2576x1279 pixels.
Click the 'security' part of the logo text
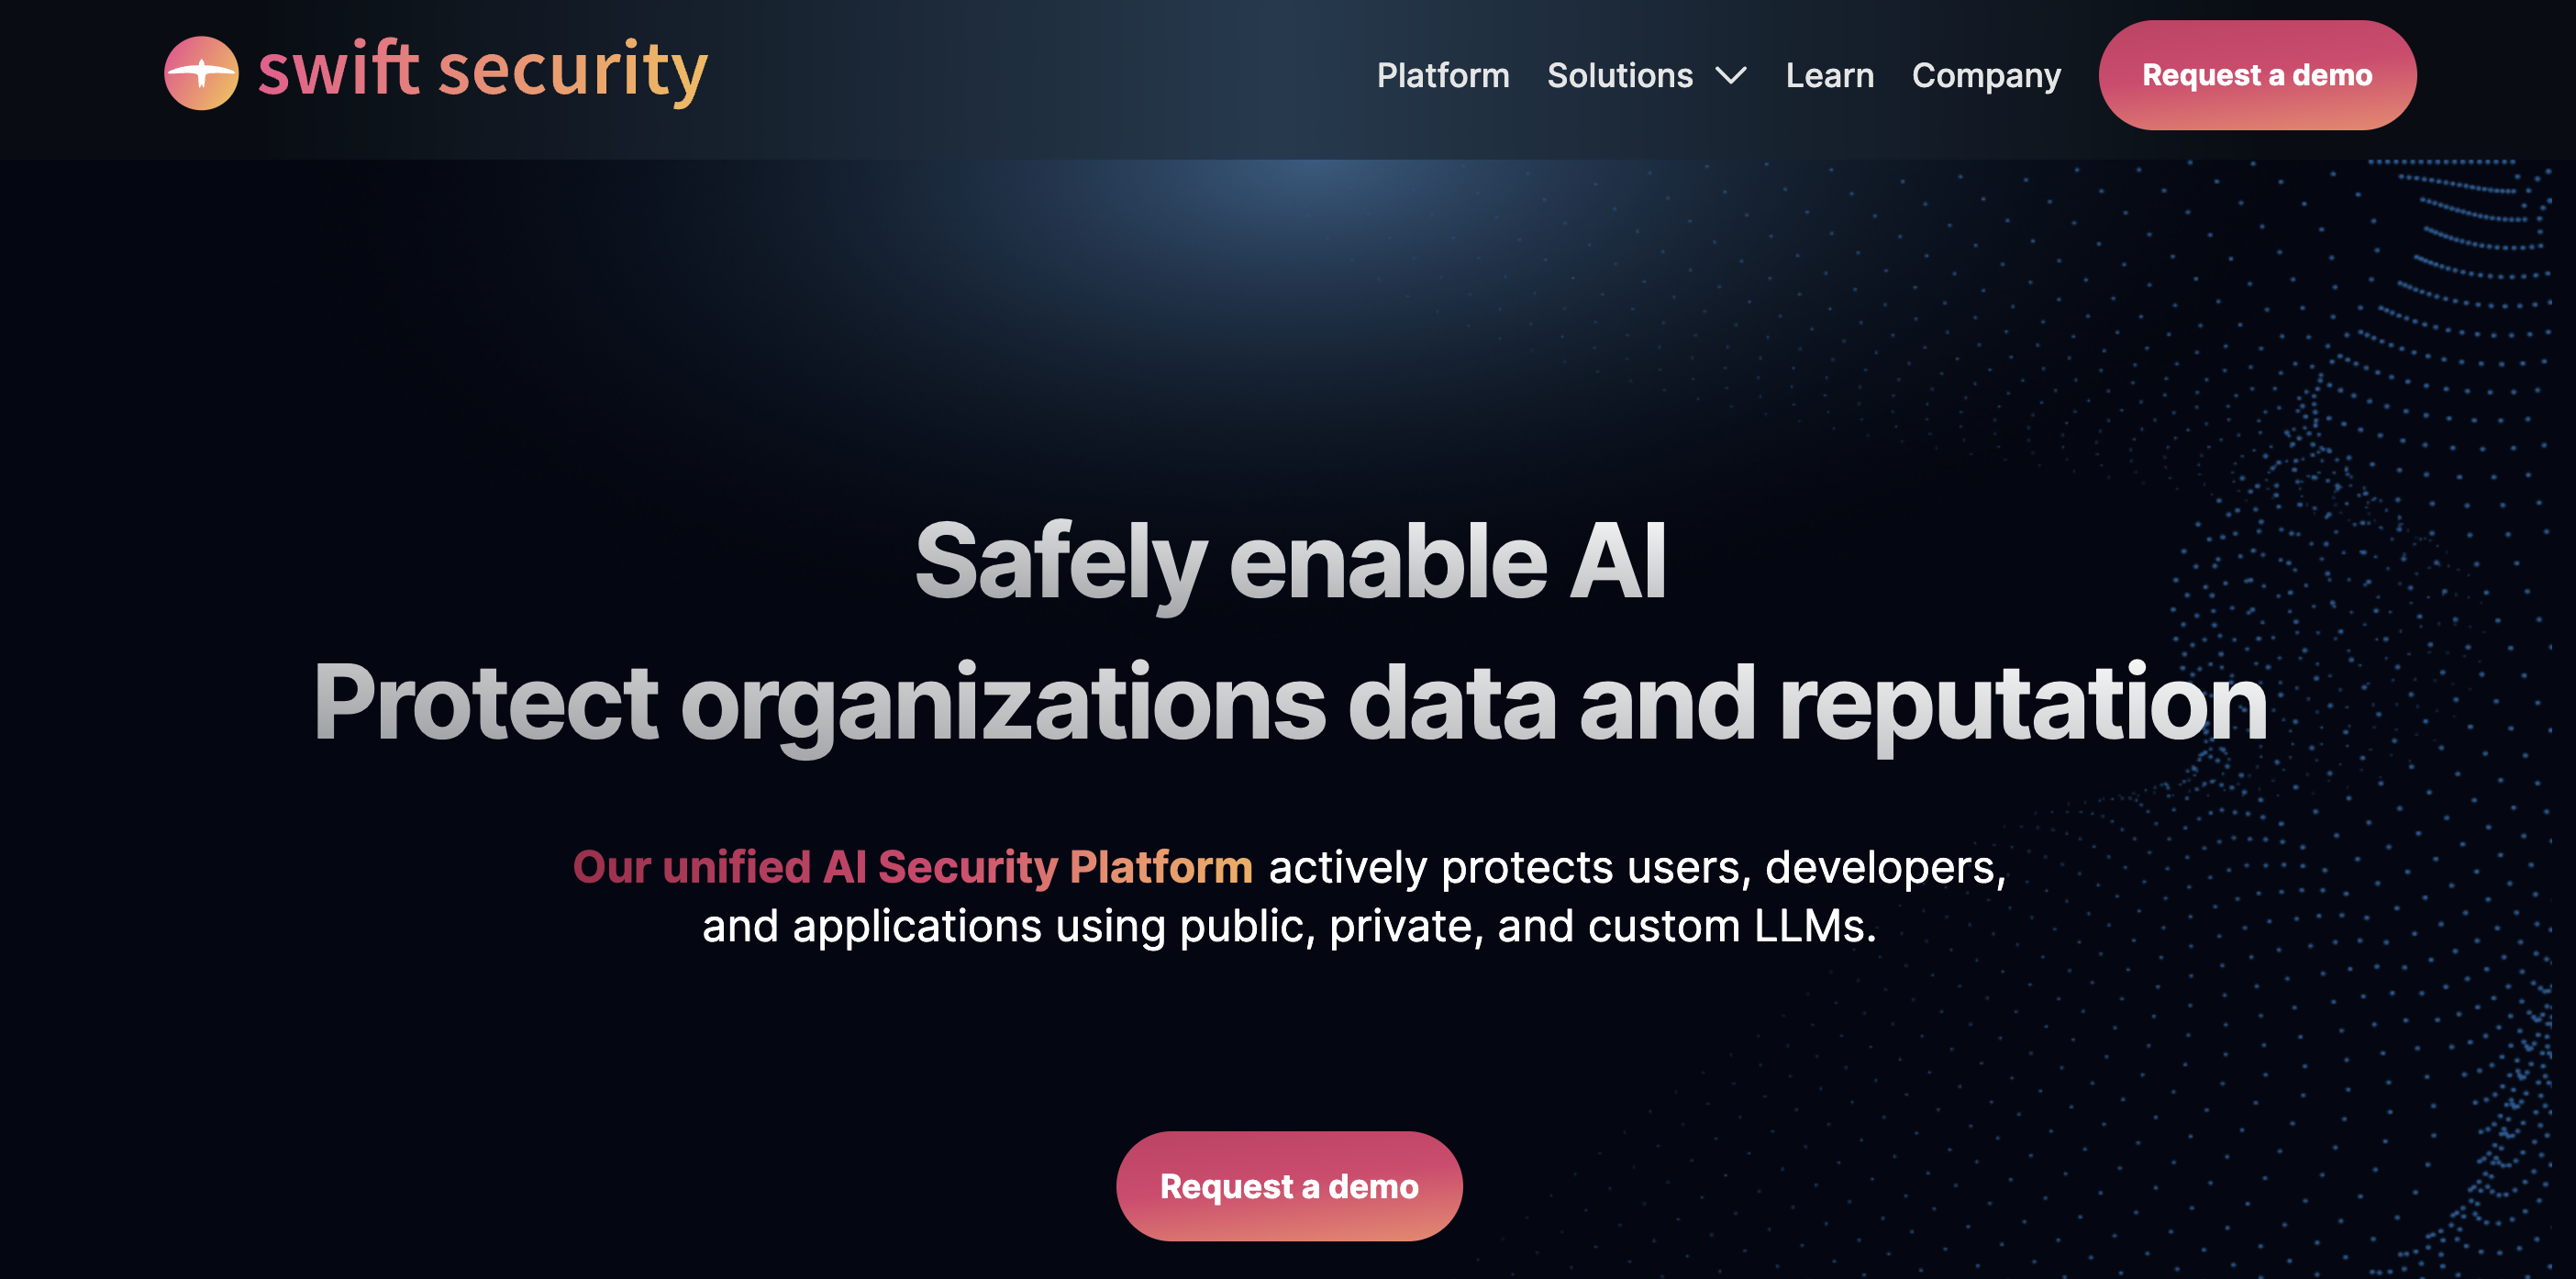pos(575,71)
